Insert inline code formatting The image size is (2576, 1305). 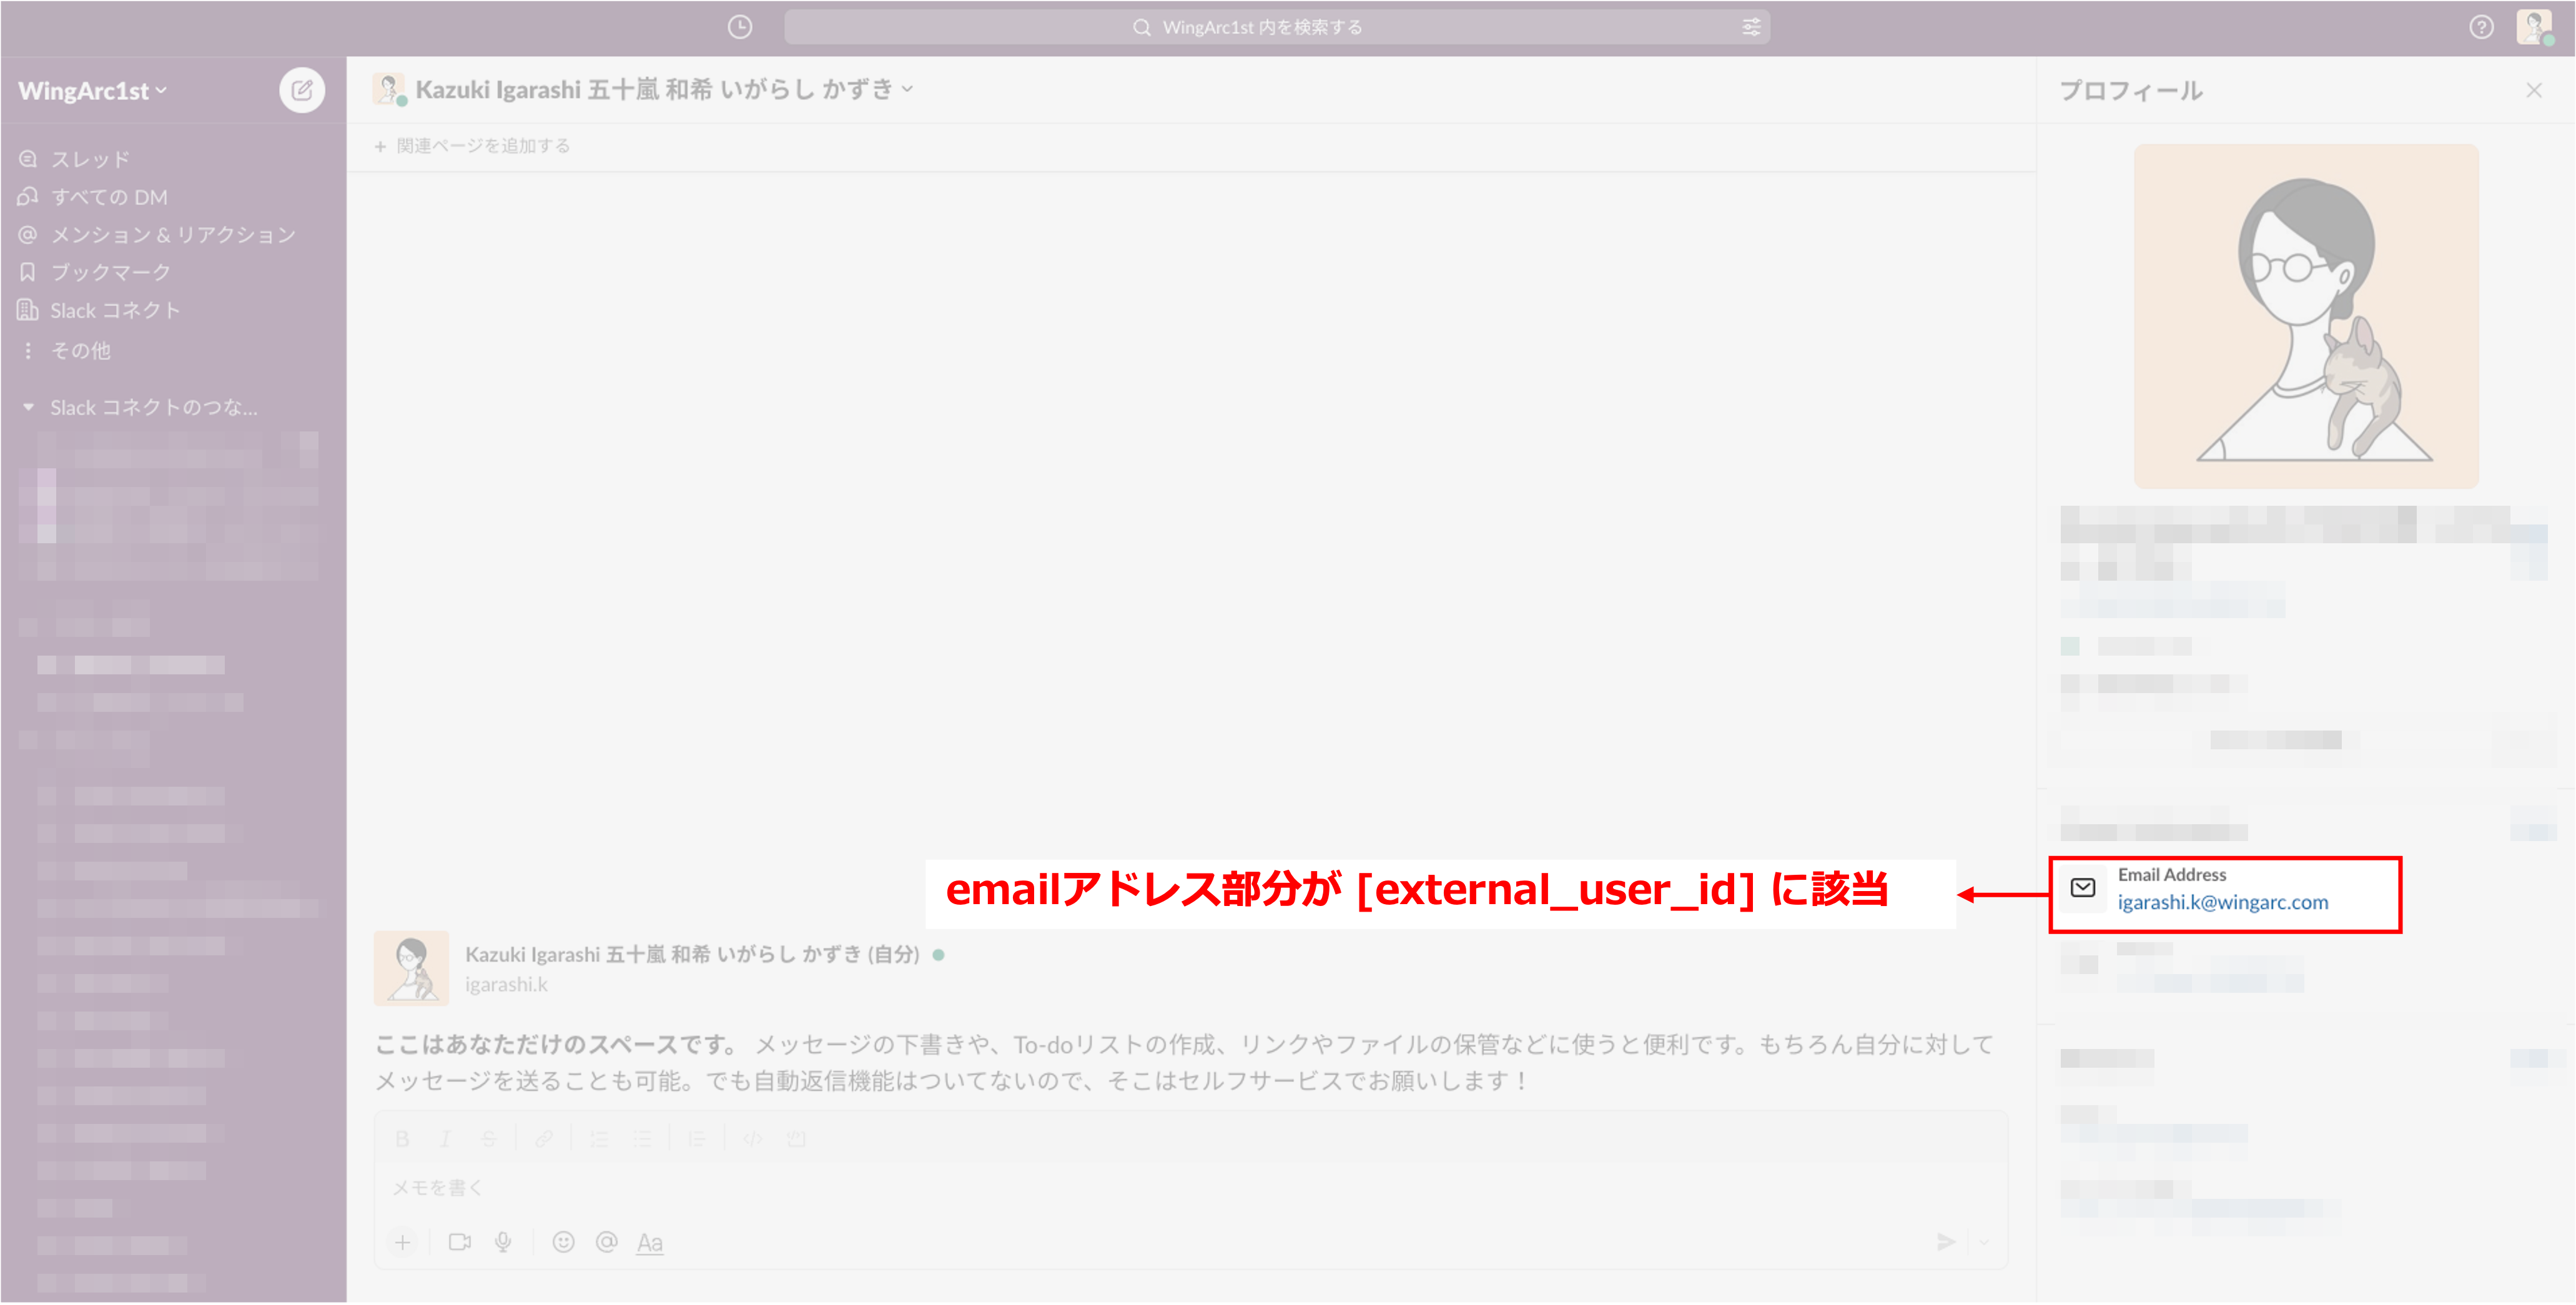point(753,1139)
